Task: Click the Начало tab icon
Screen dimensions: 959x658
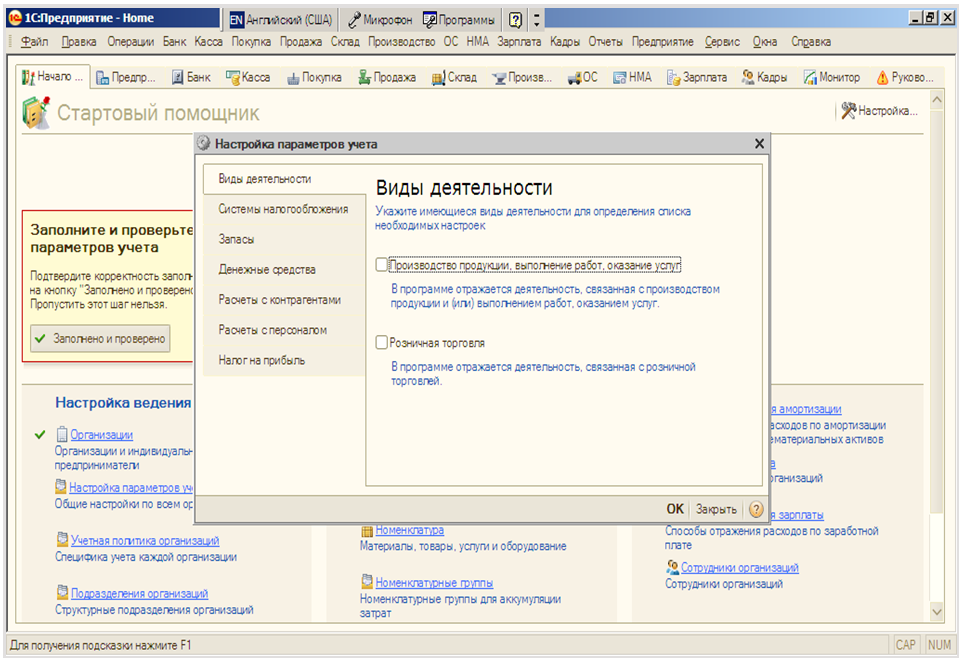Action: click(29, 78)
